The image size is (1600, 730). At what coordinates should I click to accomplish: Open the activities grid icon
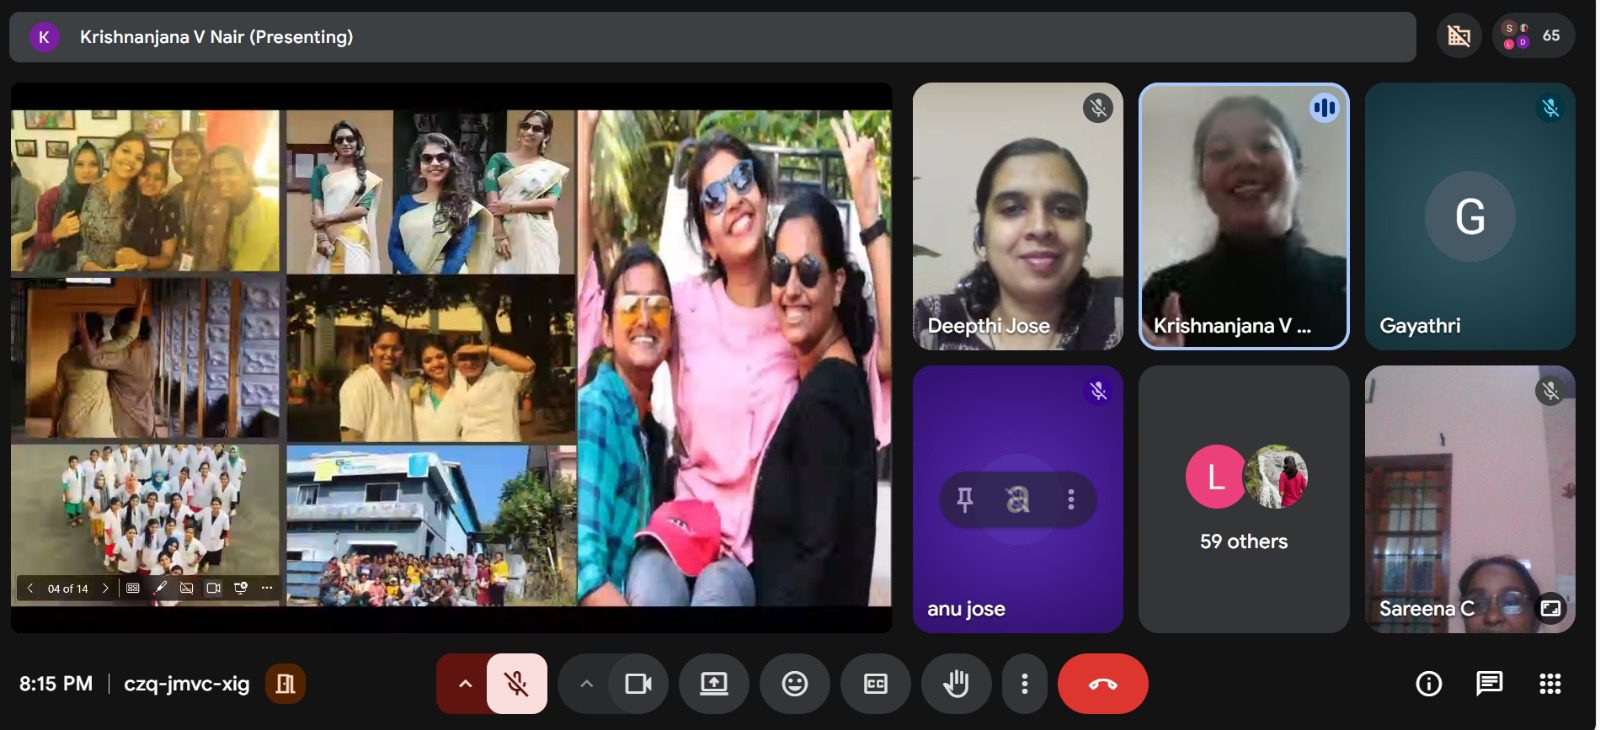coord(1550,684)
